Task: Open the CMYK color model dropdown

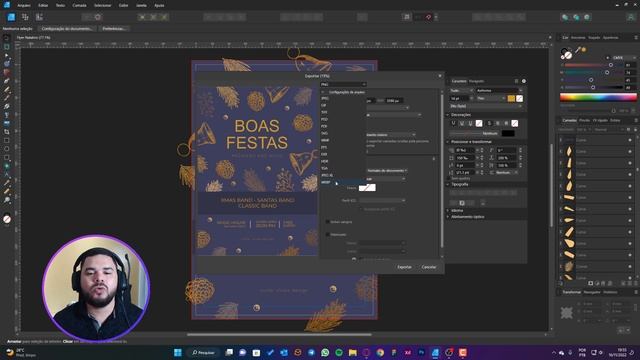Action: (x=623, y=58)
